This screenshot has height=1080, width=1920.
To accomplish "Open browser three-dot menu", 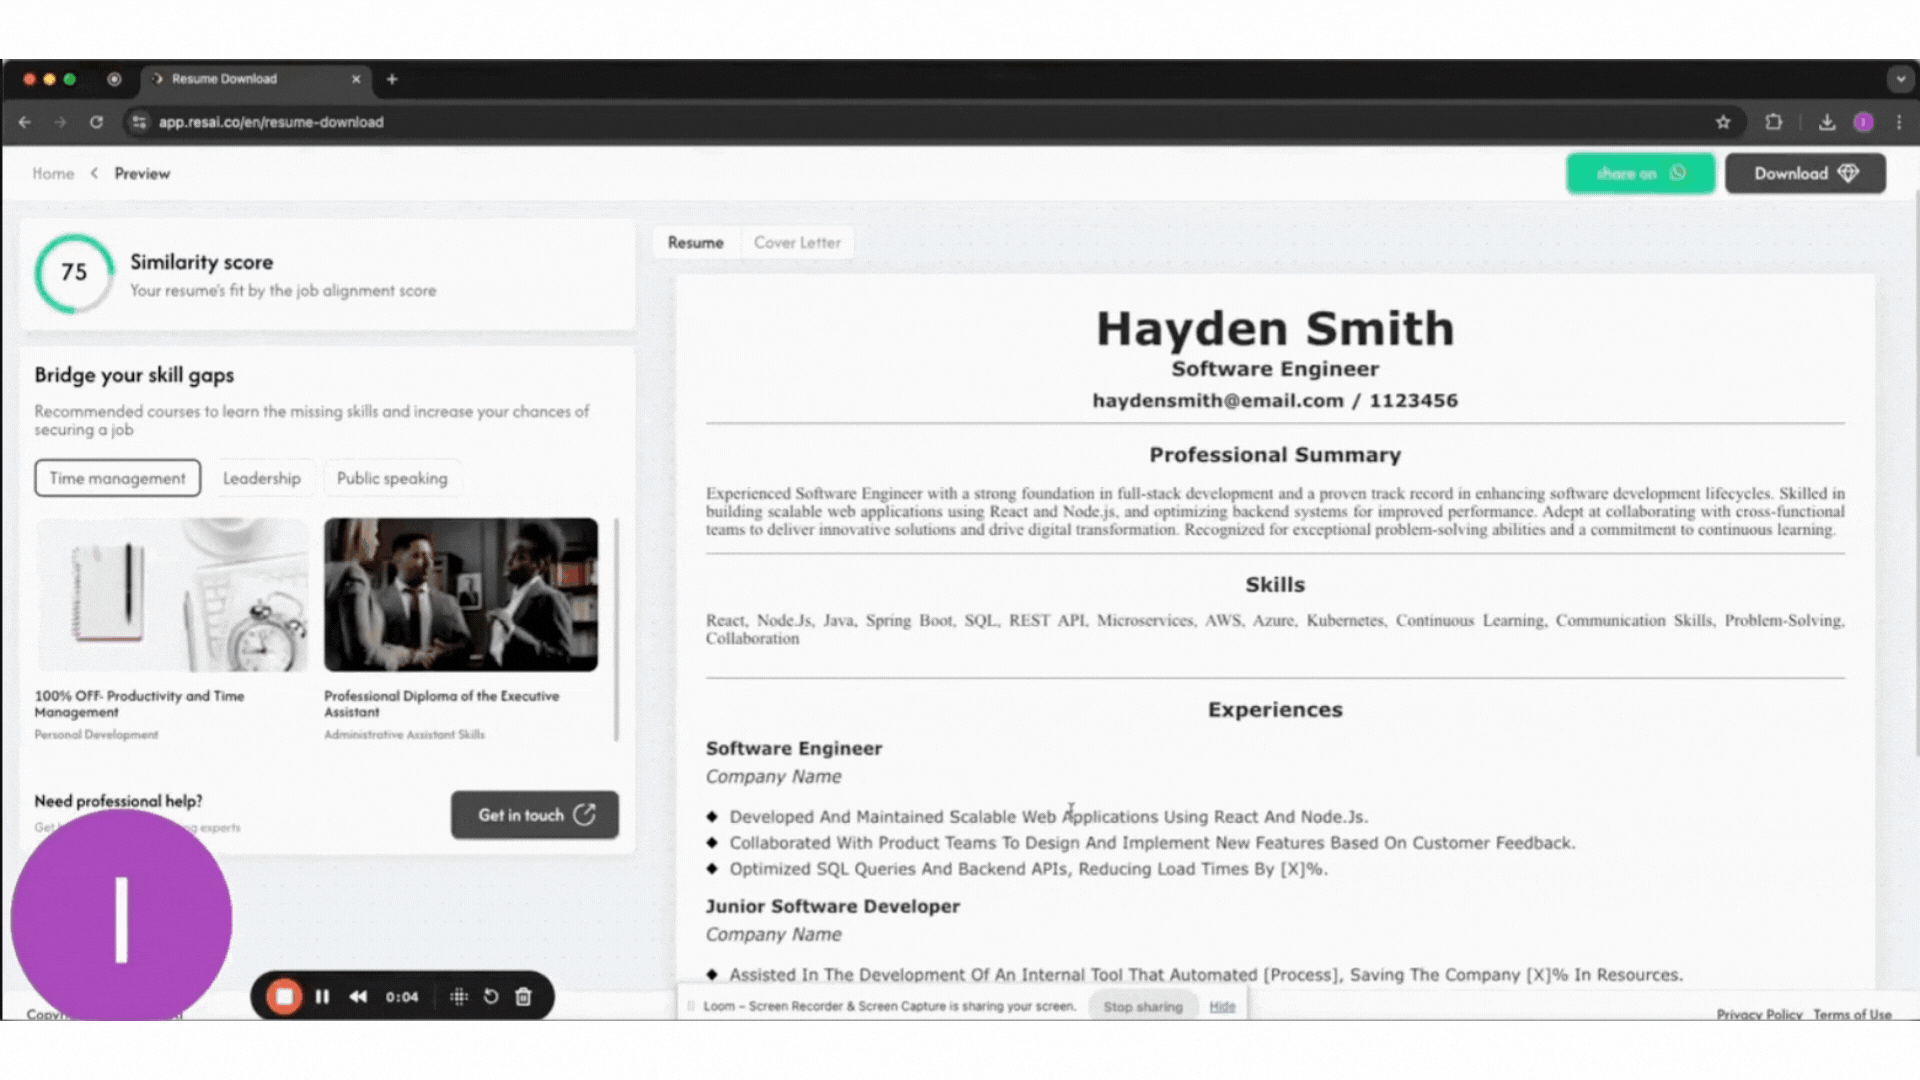I will click(1899, 122).
